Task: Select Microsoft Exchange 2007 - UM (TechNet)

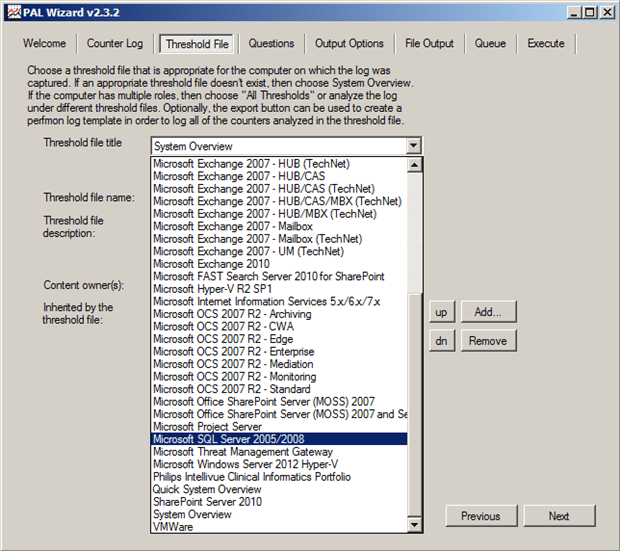Action: point(279,251)
